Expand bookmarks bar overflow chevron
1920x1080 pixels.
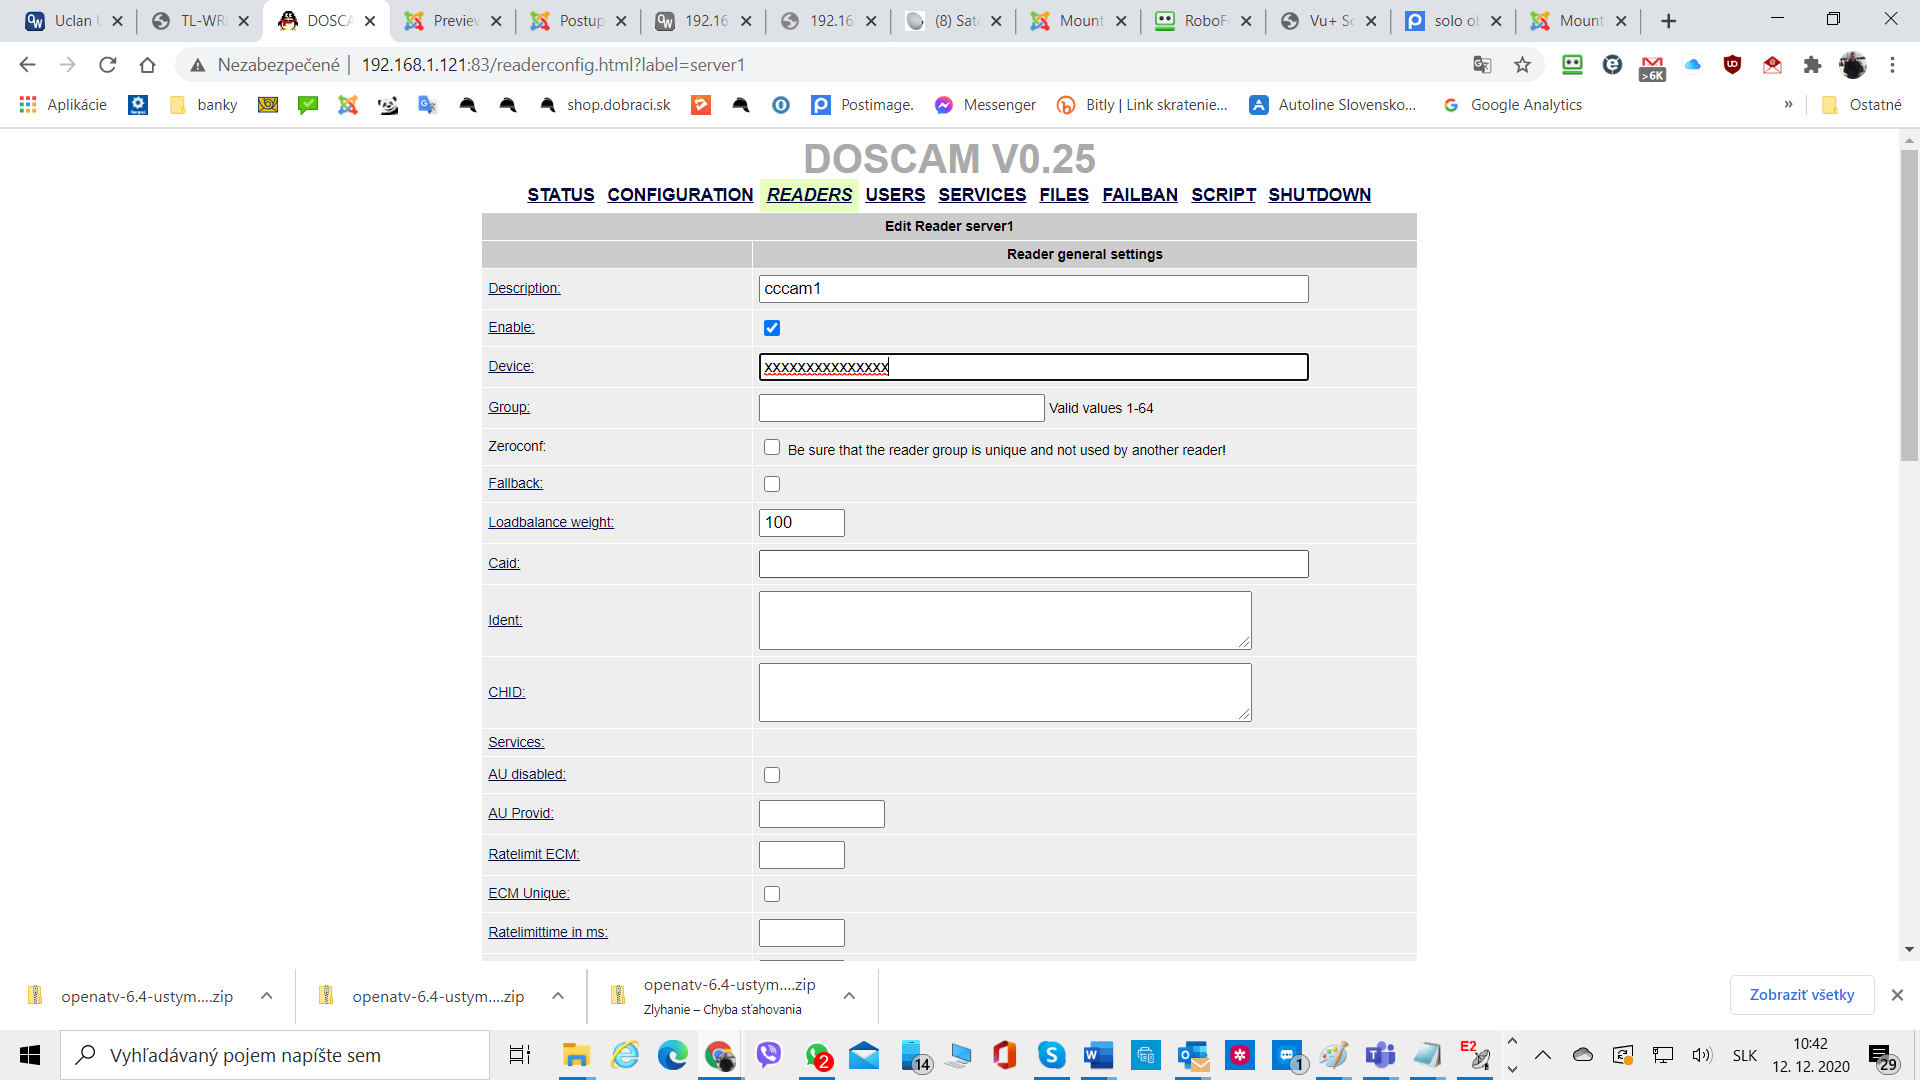pyautogui.click(x=1788, y=105)
